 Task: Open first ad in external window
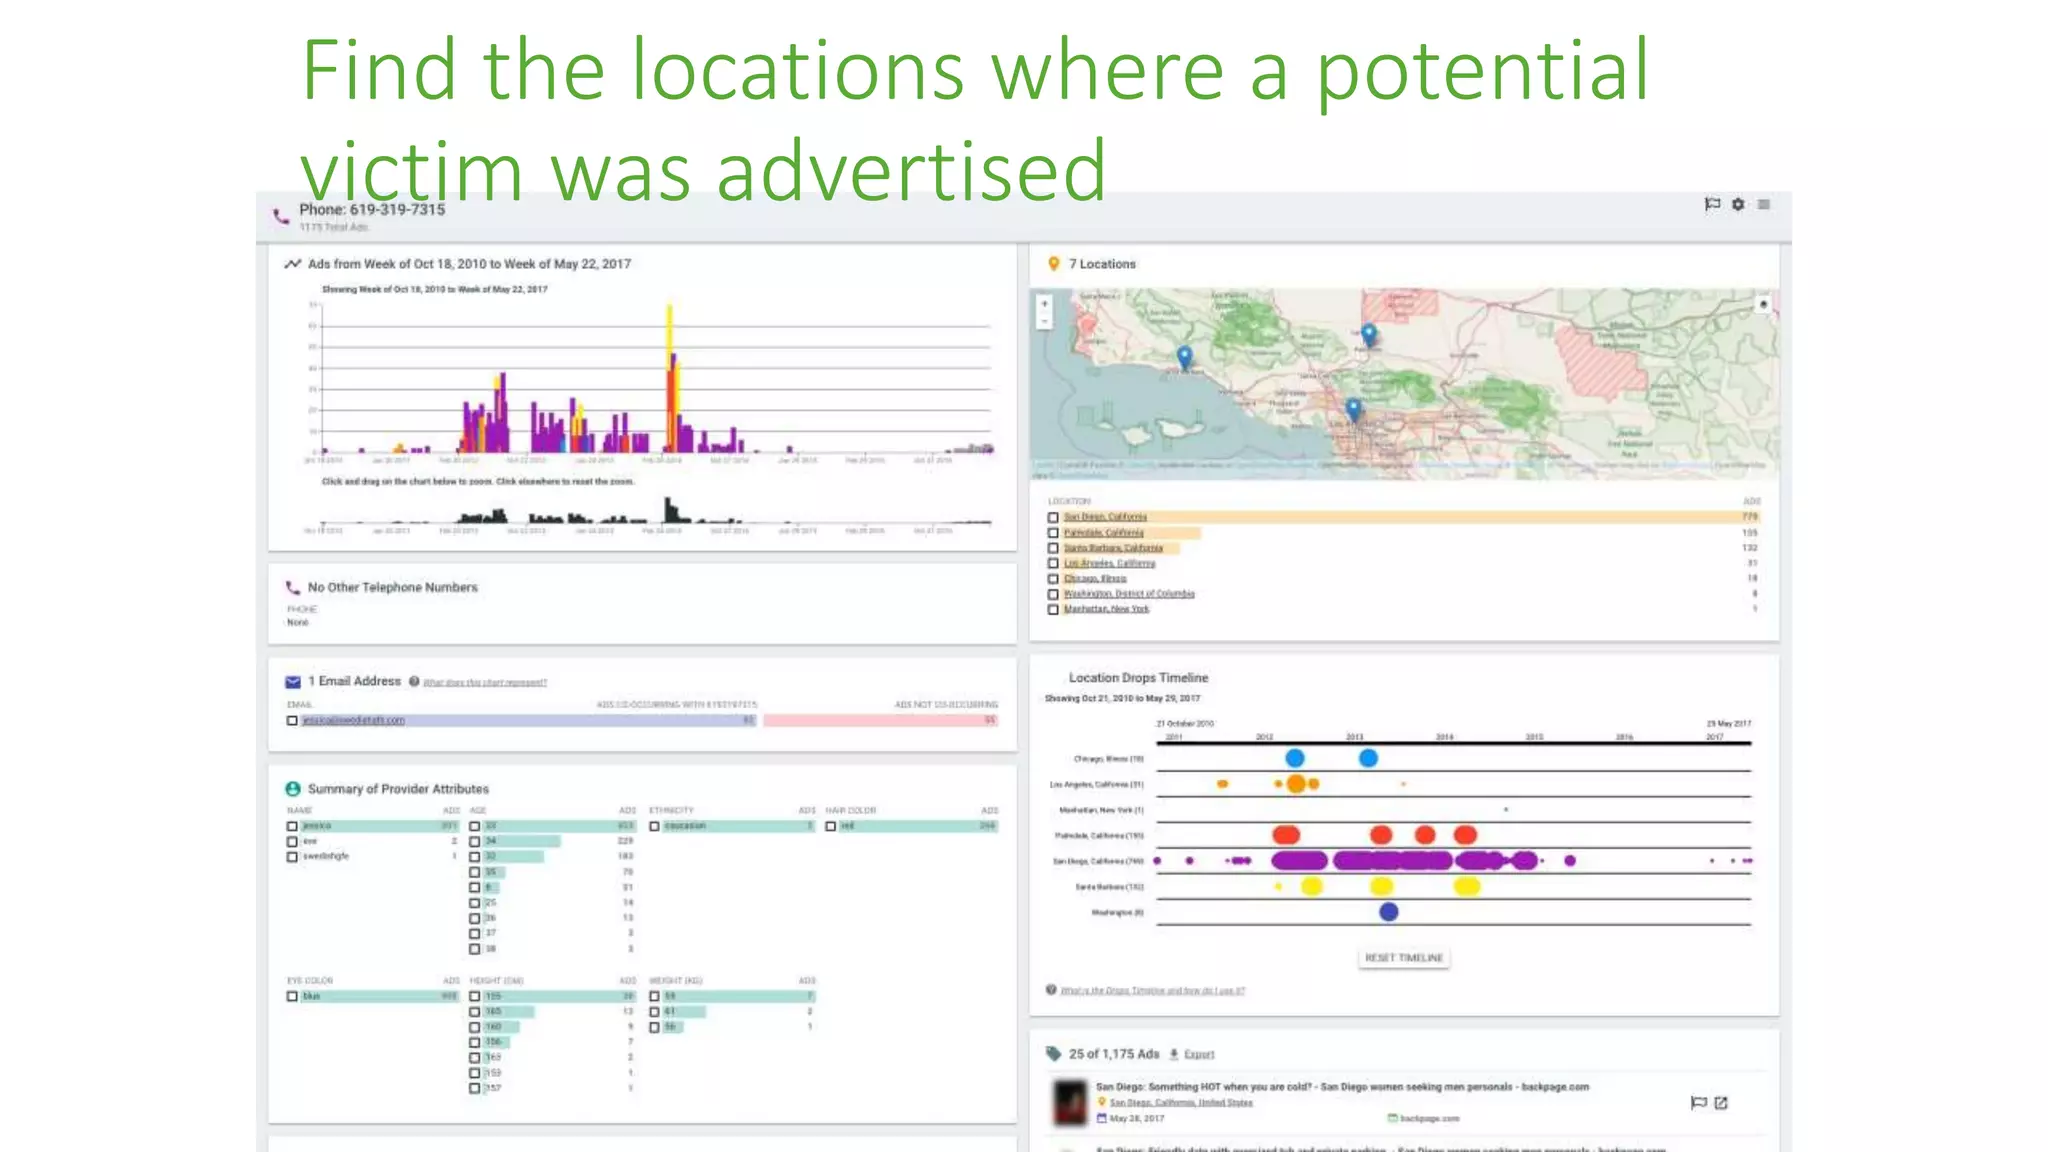click(x=1721, y=1103)
